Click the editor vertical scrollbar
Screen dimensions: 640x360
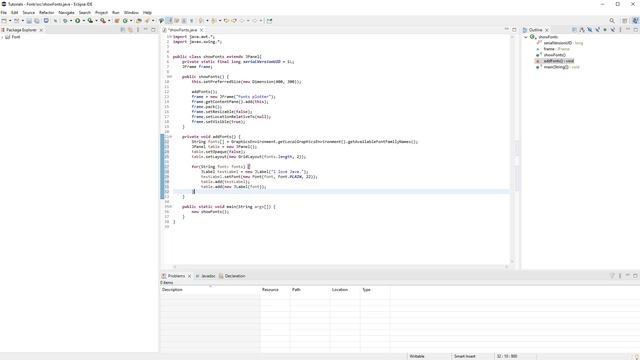pos(512,149)
